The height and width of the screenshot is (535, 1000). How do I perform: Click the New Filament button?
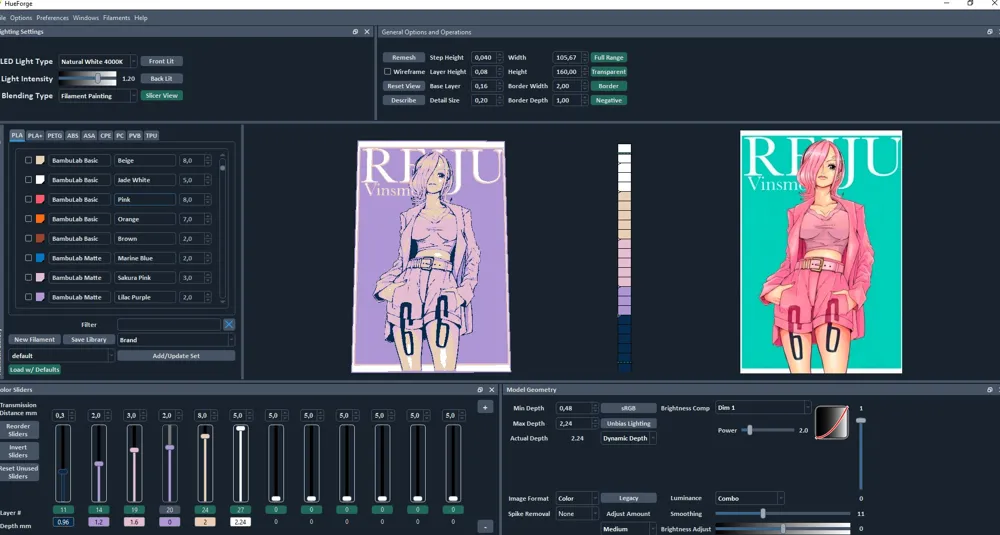[35, 340]
